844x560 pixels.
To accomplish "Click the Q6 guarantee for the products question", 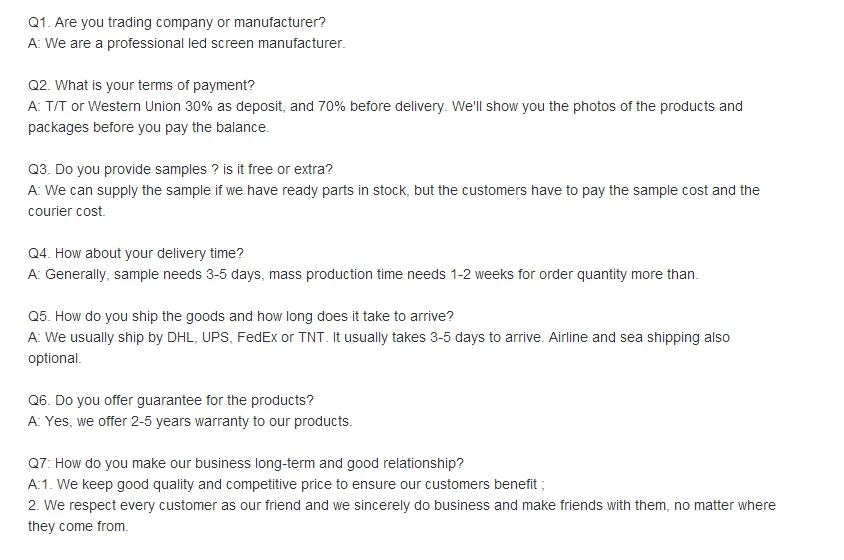I will (171, 401).
